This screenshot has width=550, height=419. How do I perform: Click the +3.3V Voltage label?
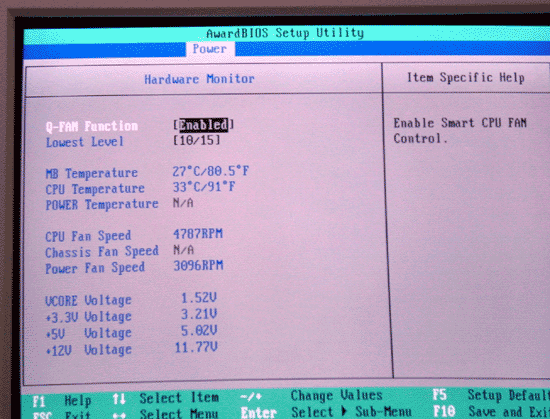coord(88,317)
